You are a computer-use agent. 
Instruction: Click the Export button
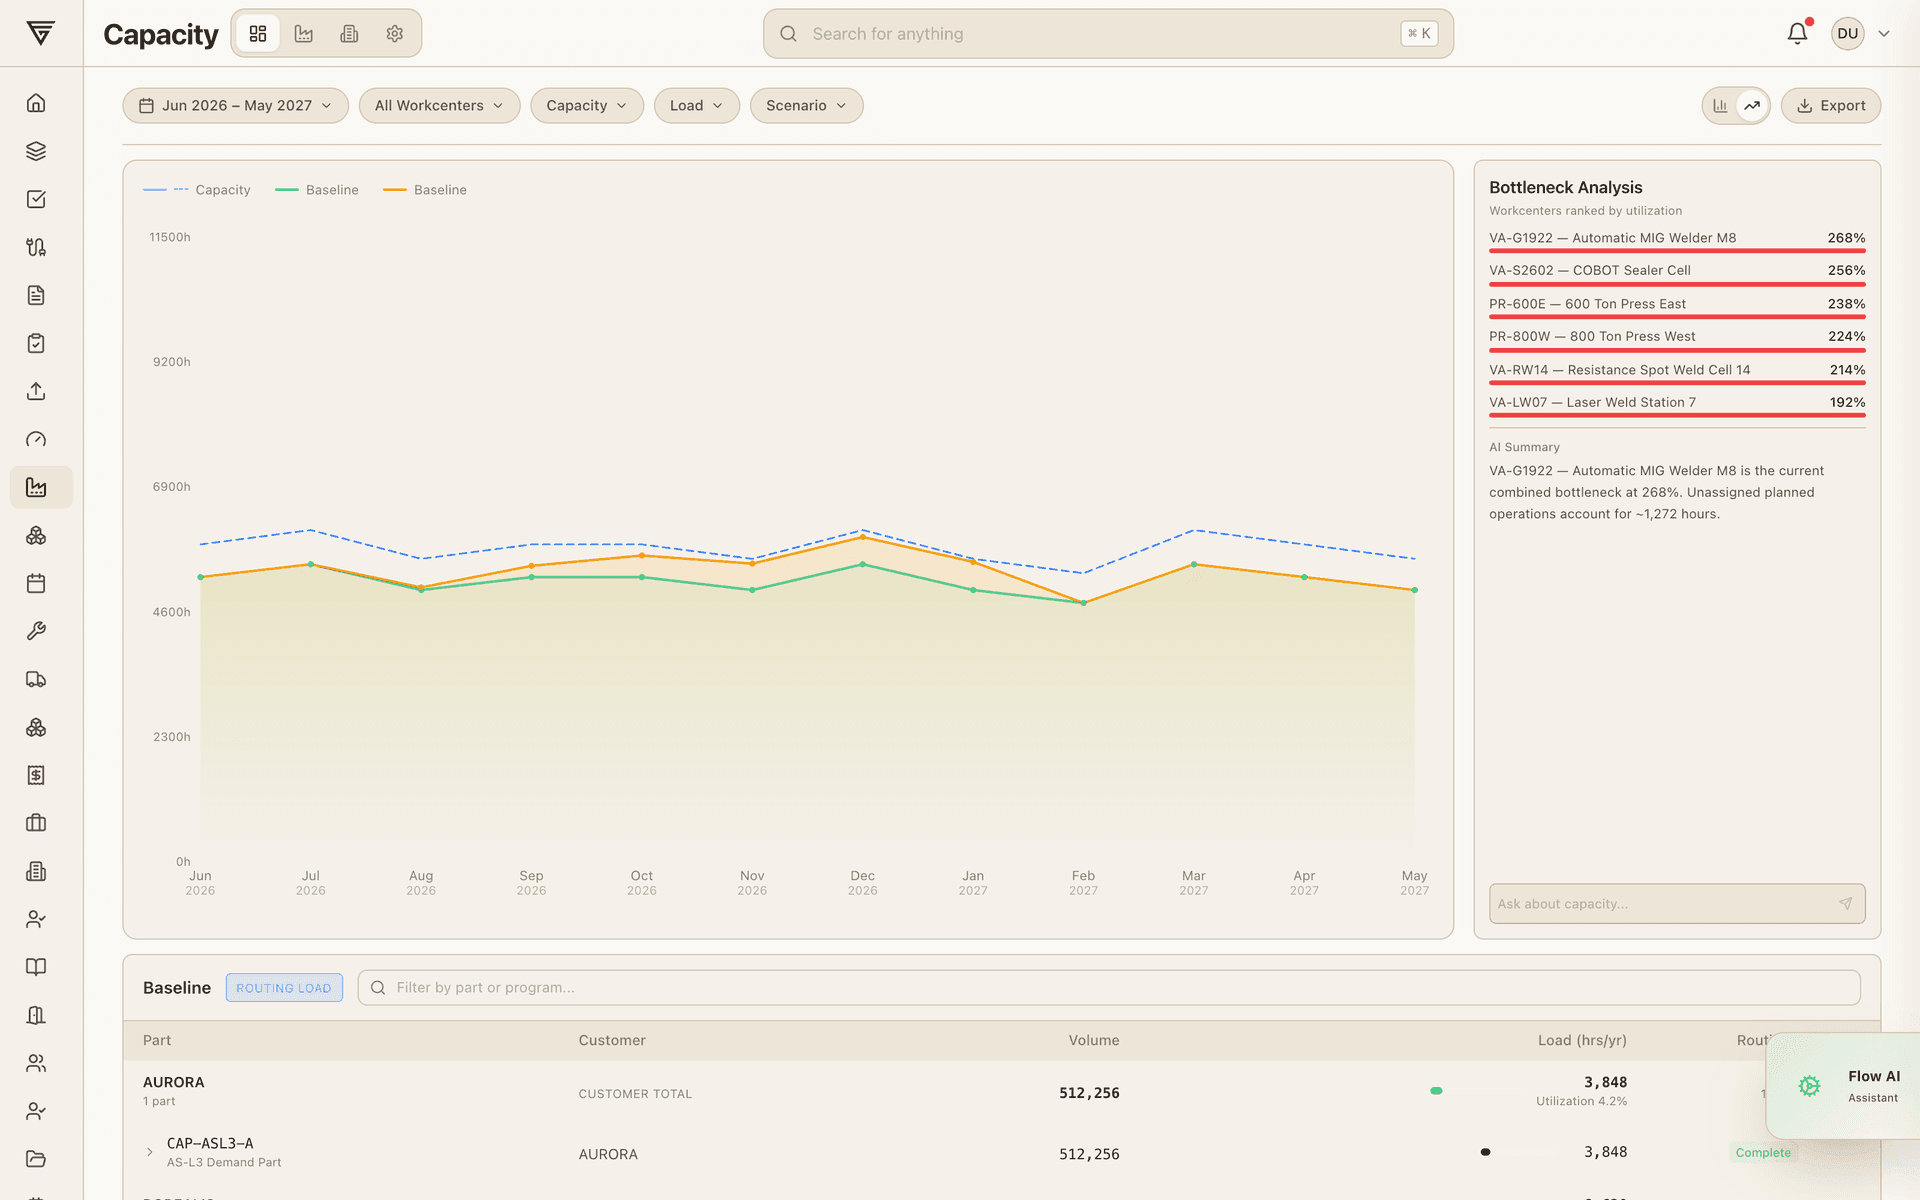[1830, 106]
